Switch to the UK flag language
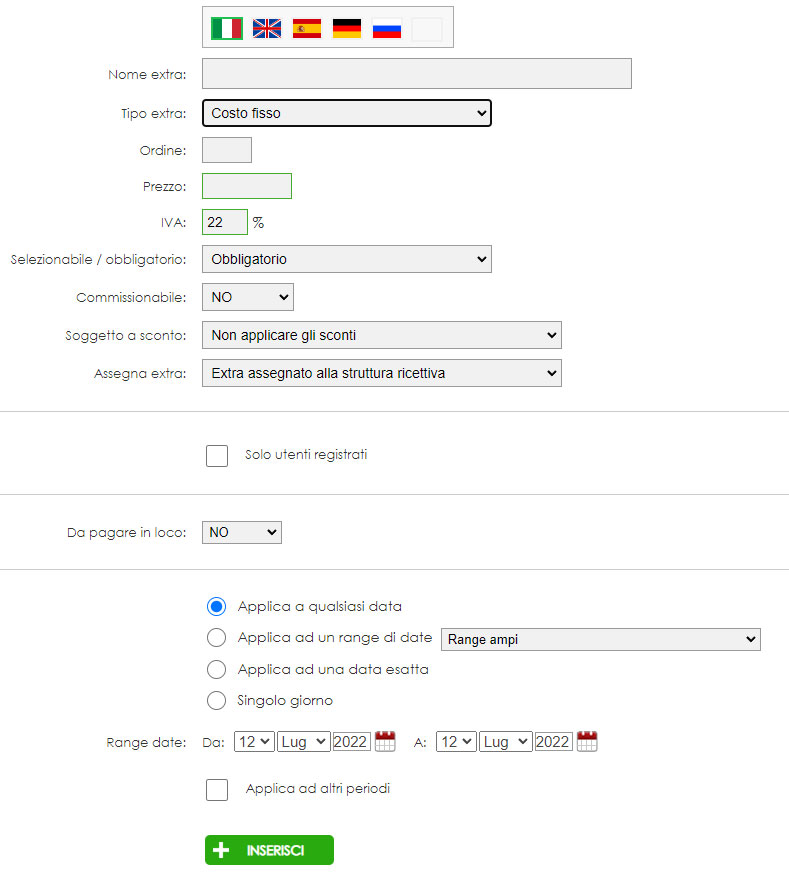The image size is (789, 890). click(x=267, y=28)
